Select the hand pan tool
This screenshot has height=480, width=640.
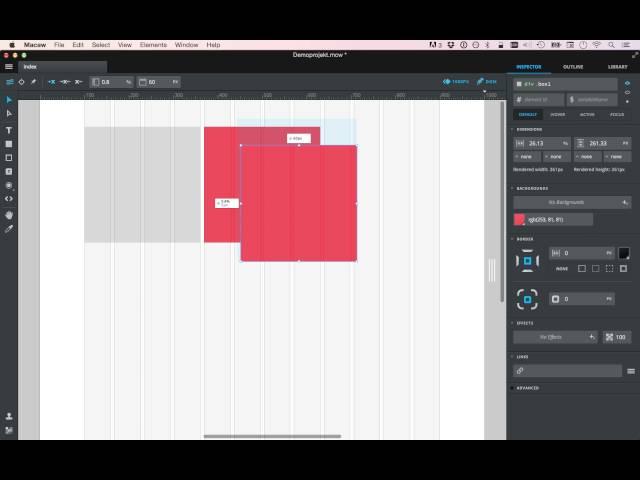[x=9, y=215]
